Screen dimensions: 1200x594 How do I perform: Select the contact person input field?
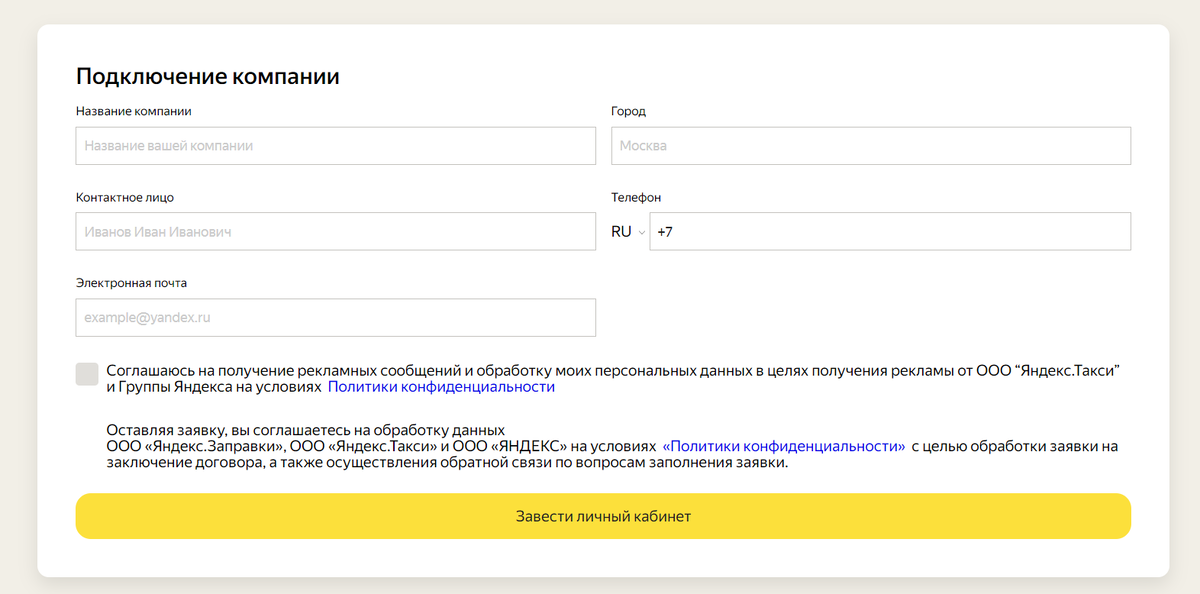[x=335, y=231]
